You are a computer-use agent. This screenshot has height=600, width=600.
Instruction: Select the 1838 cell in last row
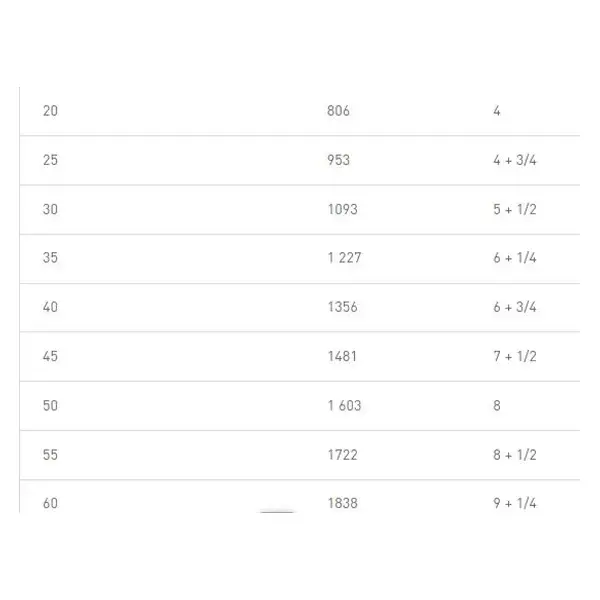pos(342,503)
